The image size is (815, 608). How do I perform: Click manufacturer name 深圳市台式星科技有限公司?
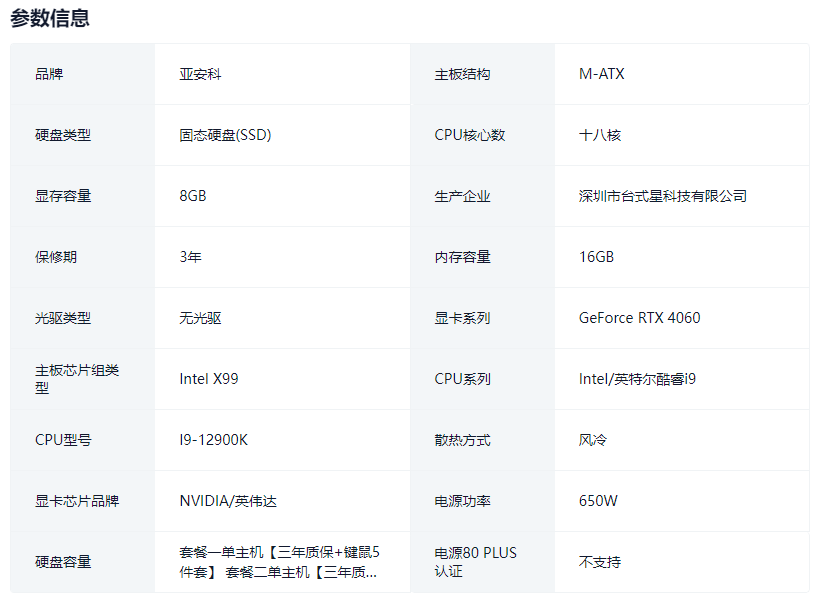tap(662, 196)
